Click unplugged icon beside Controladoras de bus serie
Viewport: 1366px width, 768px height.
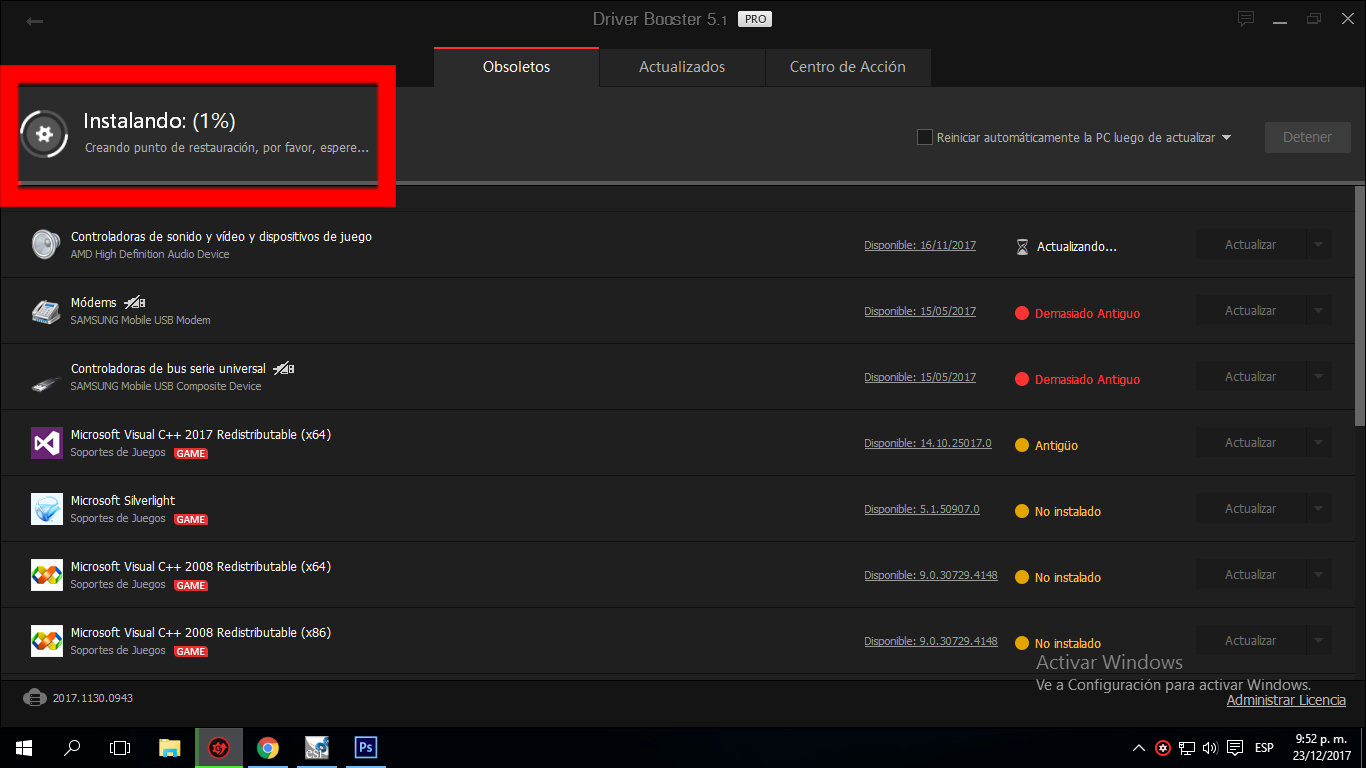tap(283, 369)
